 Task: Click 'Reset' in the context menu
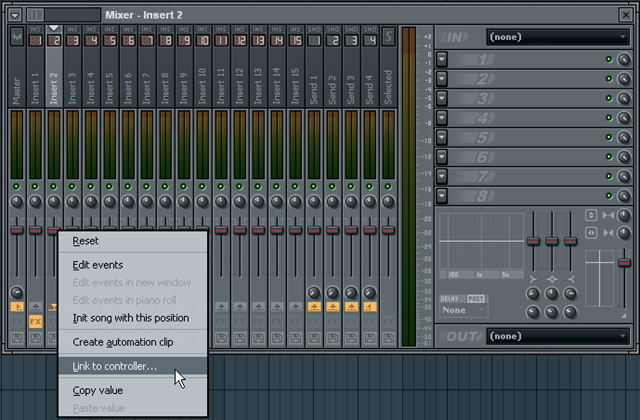point(86,241)
